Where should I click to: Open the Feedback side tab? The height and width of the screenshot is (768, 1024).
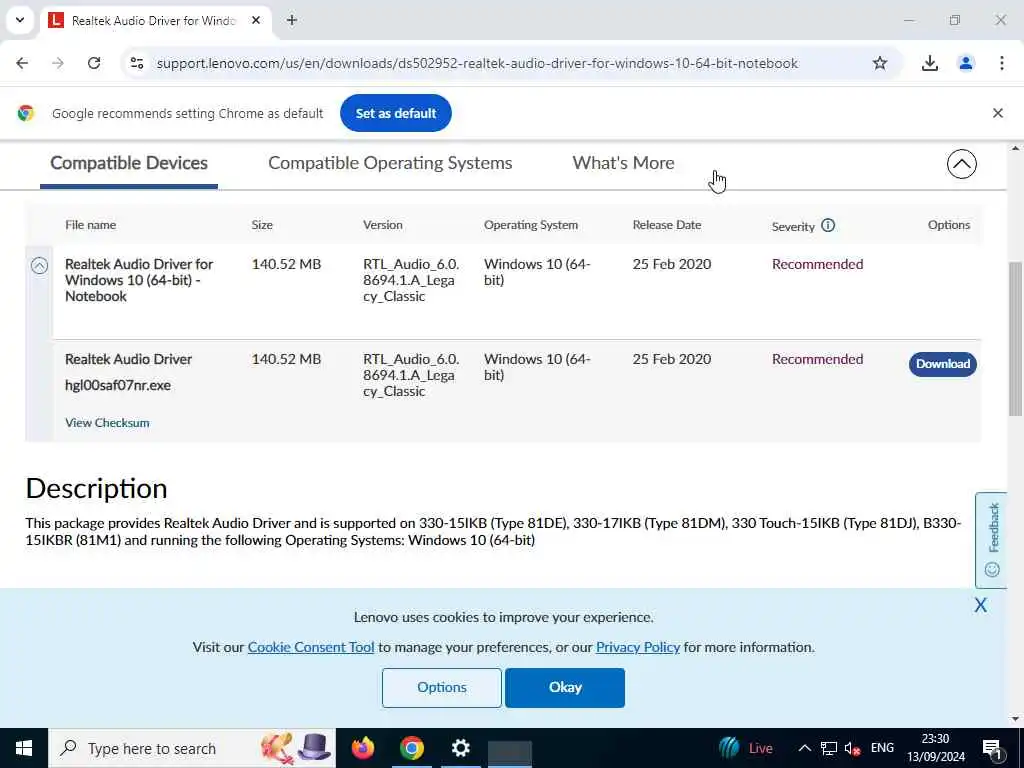(x=991, y=540)
